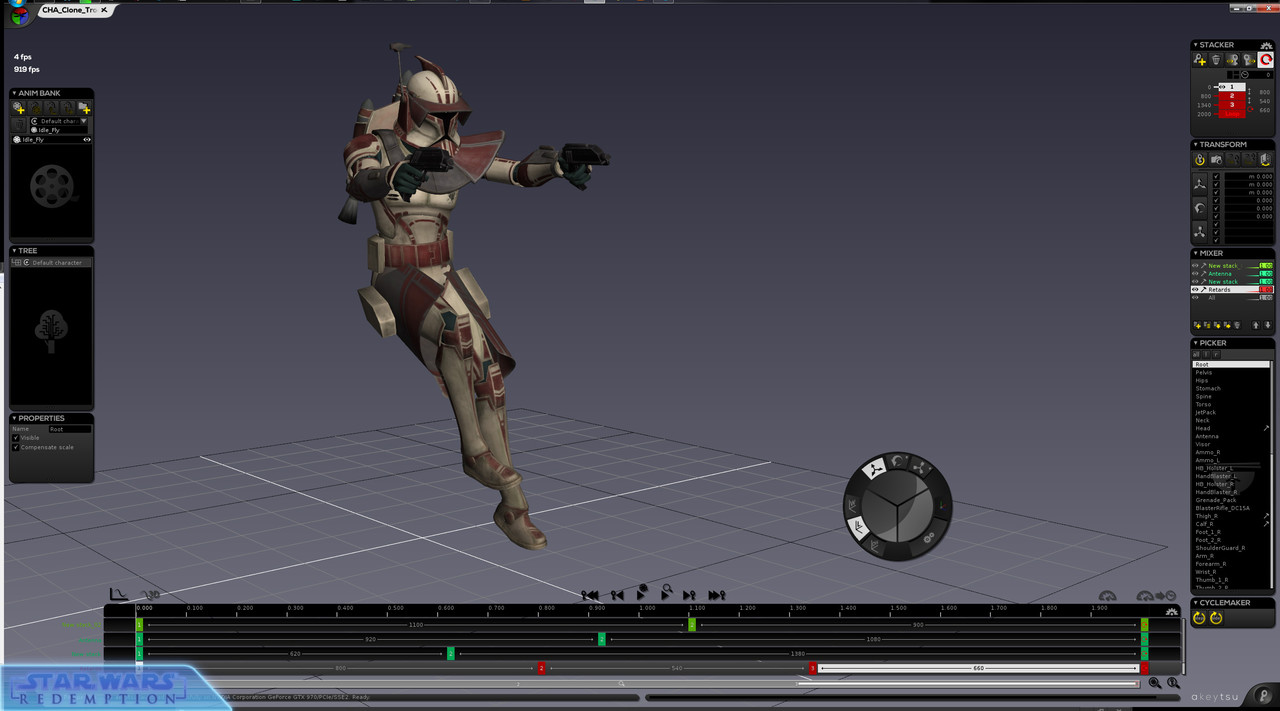This screenshot has height=711, width=1280.
Task: Step to the previous frame
Action: [617, 596]
